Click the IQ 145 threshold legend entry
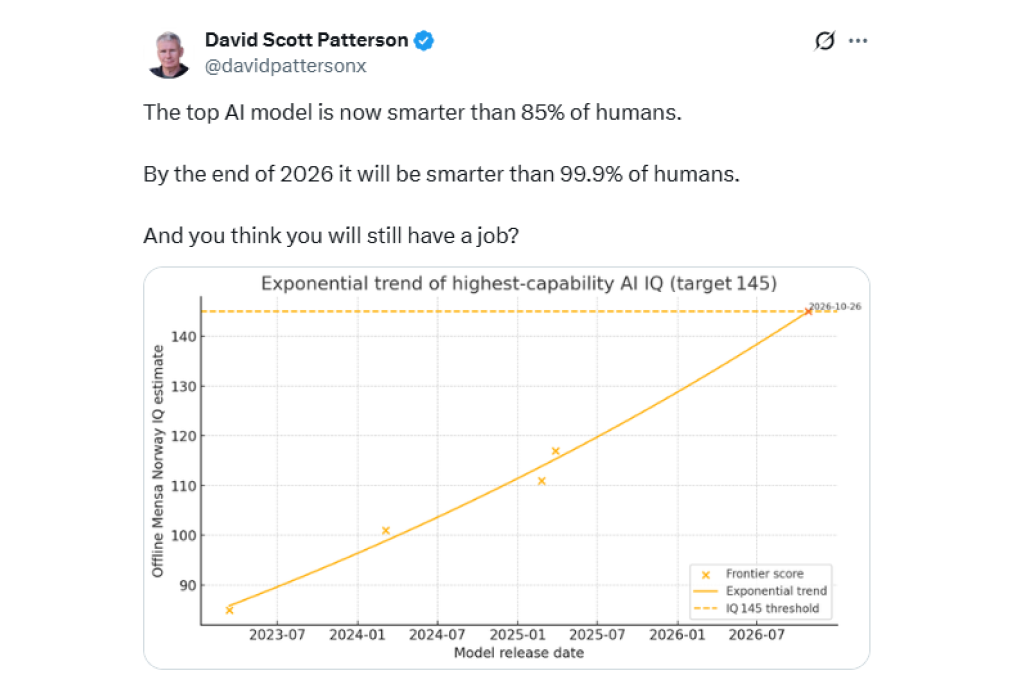This screenshot has height=693, width=1011. click(756, 609)
